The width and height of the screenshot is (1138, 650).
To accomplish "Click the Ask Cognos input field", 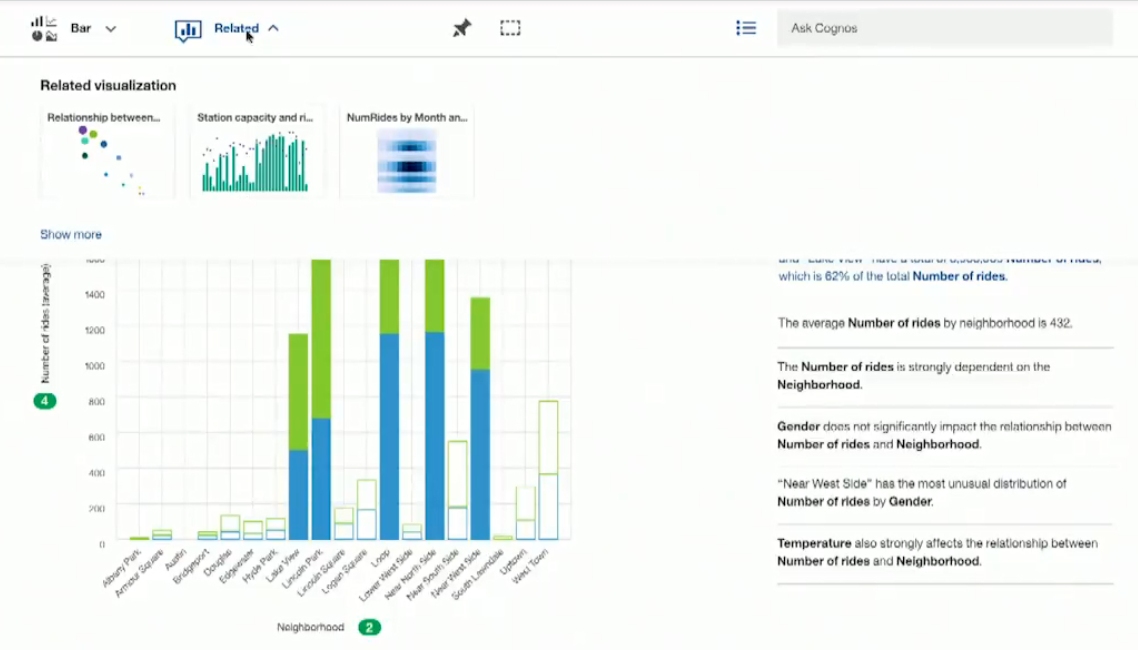I will click(x=945, y=28).
